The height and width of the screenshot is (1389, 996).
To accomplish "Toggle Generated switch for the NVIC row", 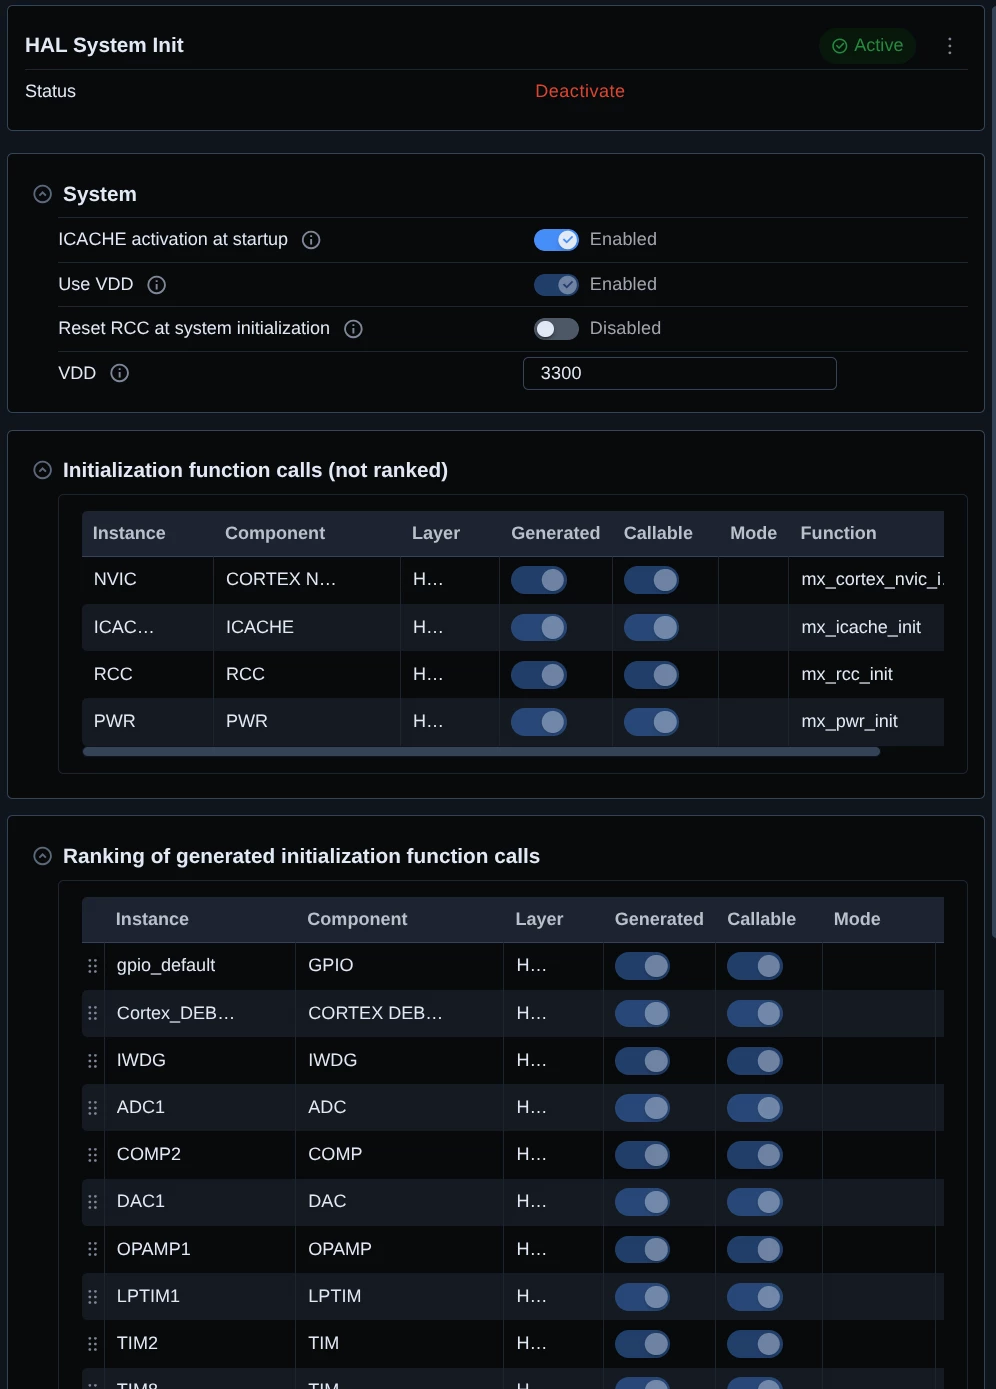I will click(x=539, y=580).
